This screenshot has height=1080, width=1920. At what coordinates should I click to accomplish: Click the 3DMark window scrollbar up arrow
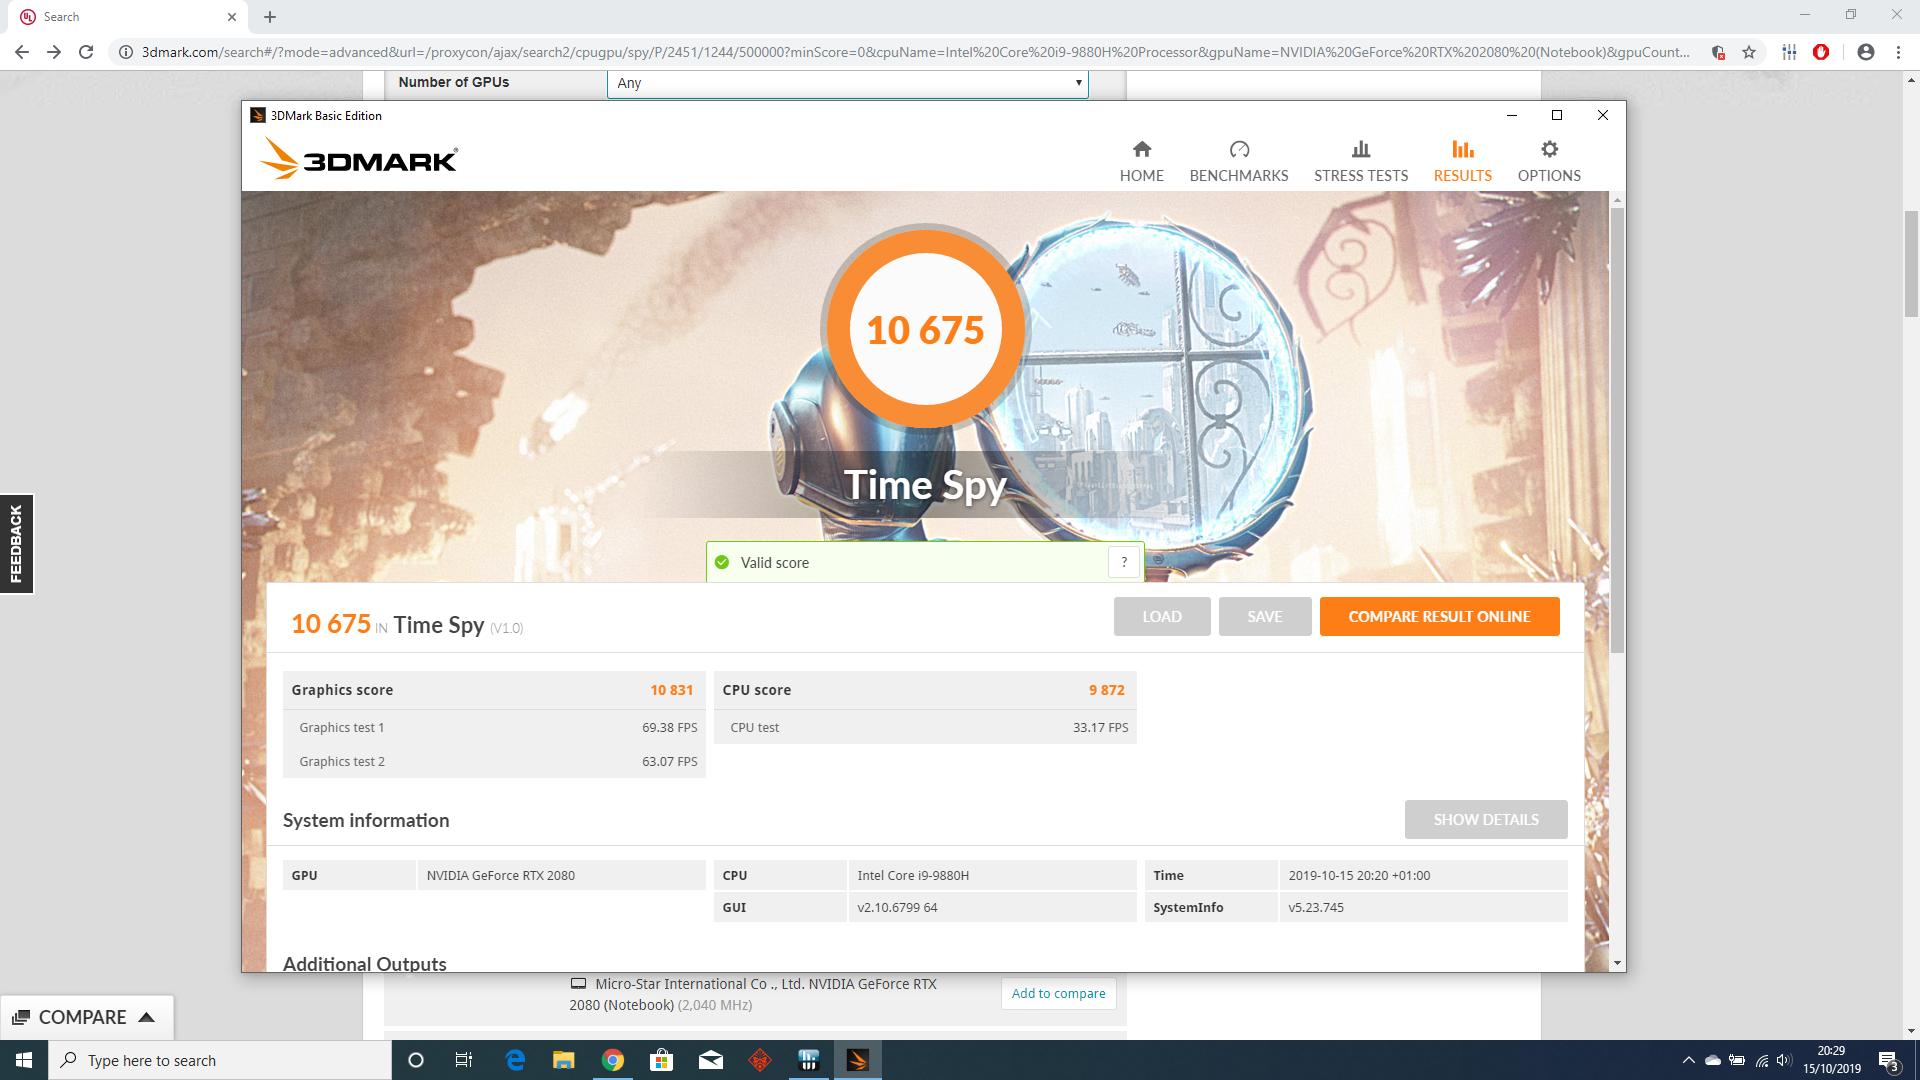click(x=1617, y=201)
